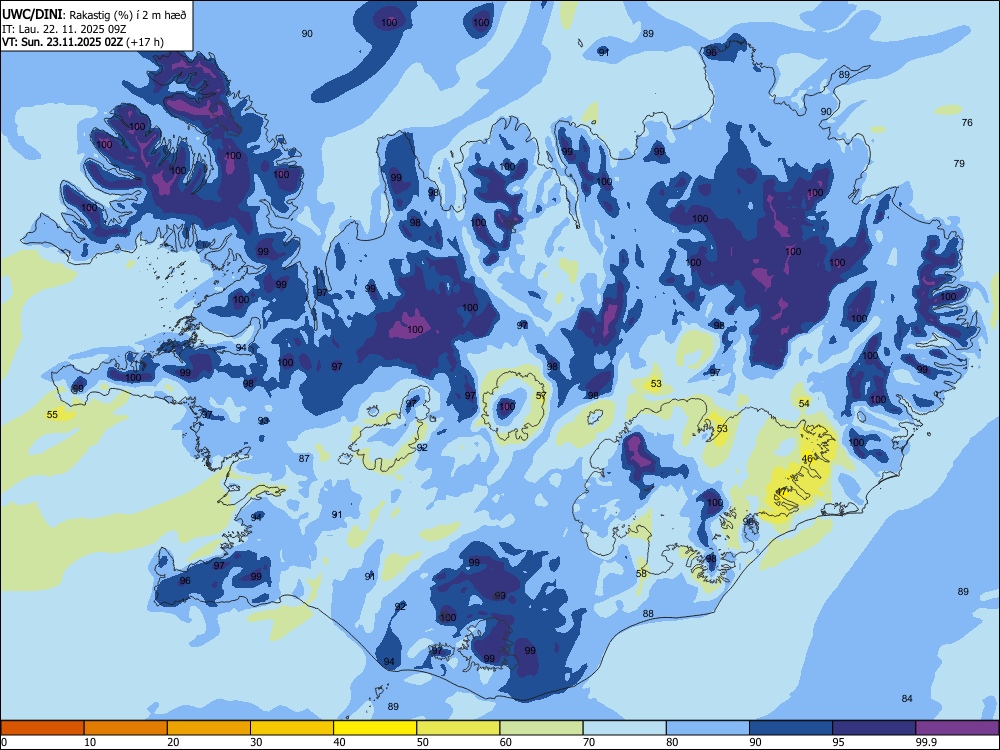Pick the bright yellow 40–50 legend swatch

pos(375,728)
